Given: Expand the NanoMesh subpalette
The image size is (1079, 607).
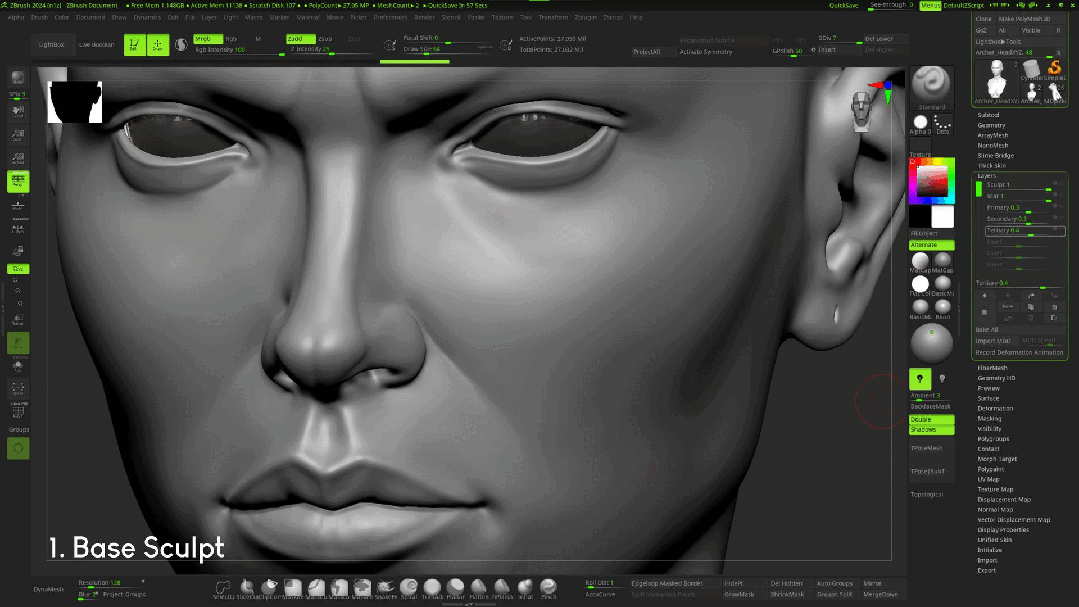Looking at the screenshot, I should click(993, 145).
